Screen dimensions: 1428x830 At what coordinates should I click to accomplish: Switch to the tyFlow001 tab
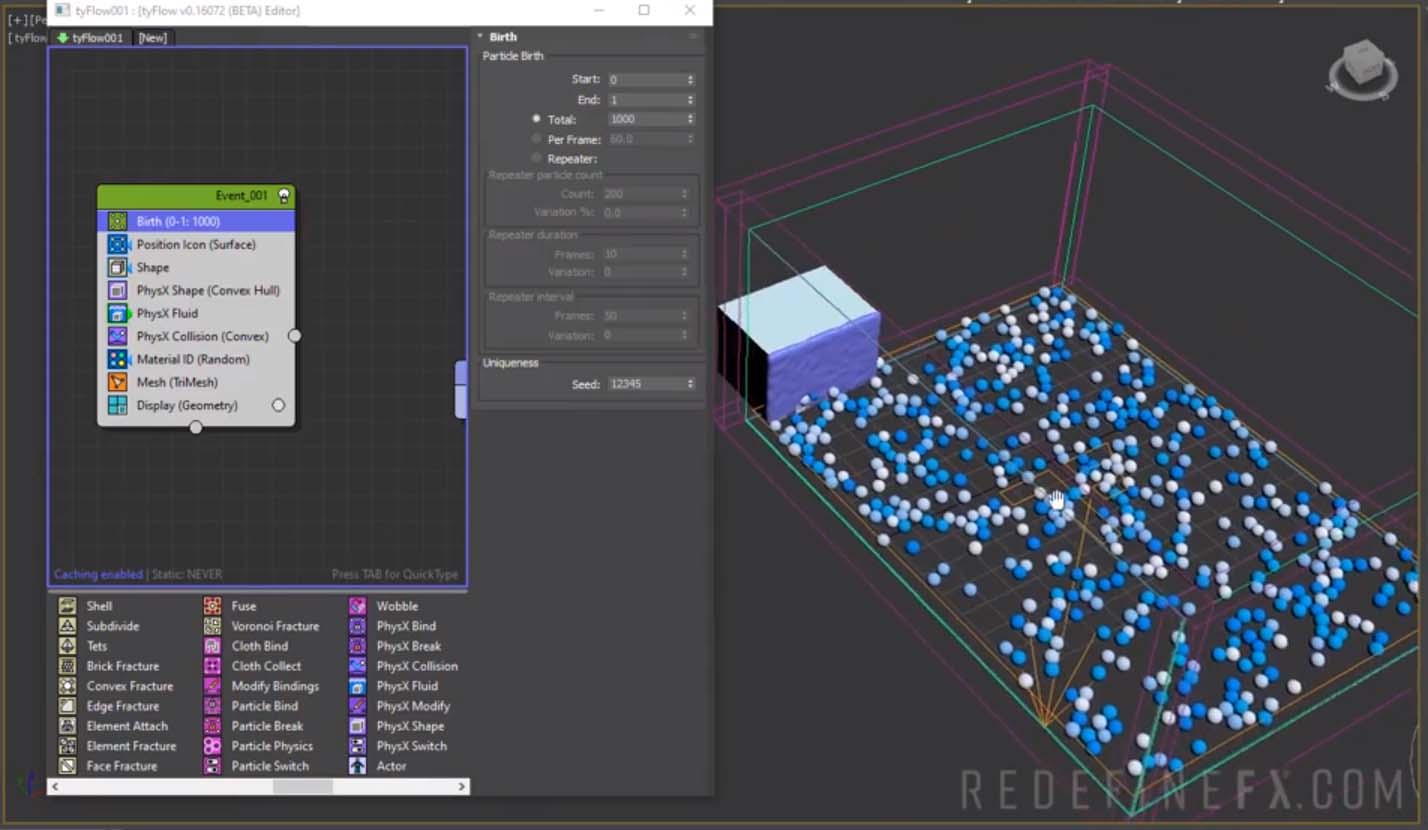tap(91, 38)
